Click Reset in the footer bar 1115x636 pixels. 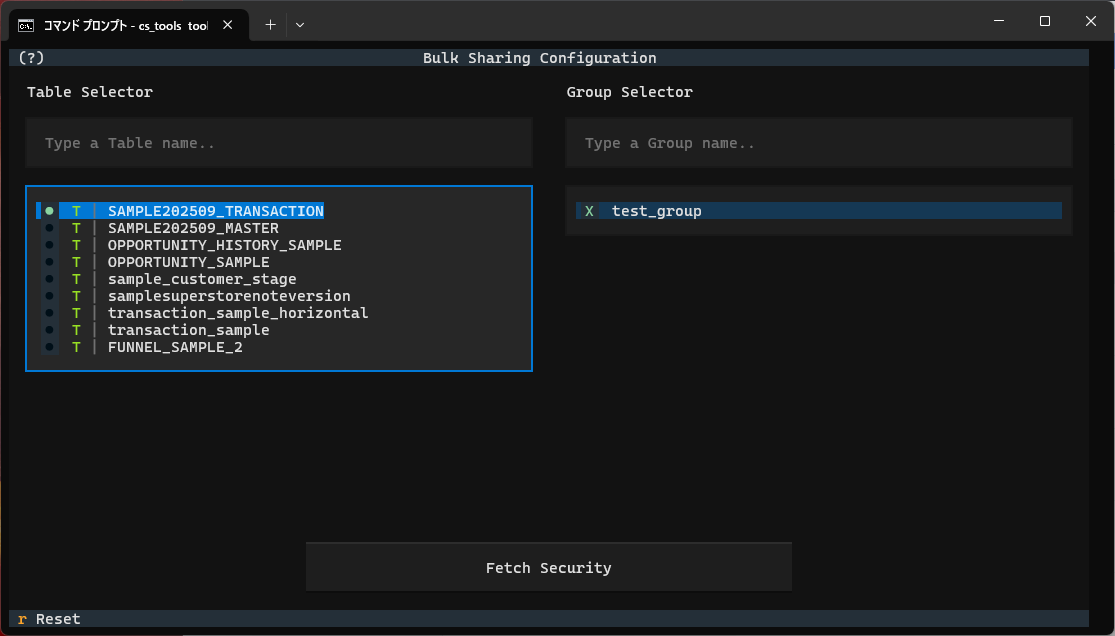[57, 619]
